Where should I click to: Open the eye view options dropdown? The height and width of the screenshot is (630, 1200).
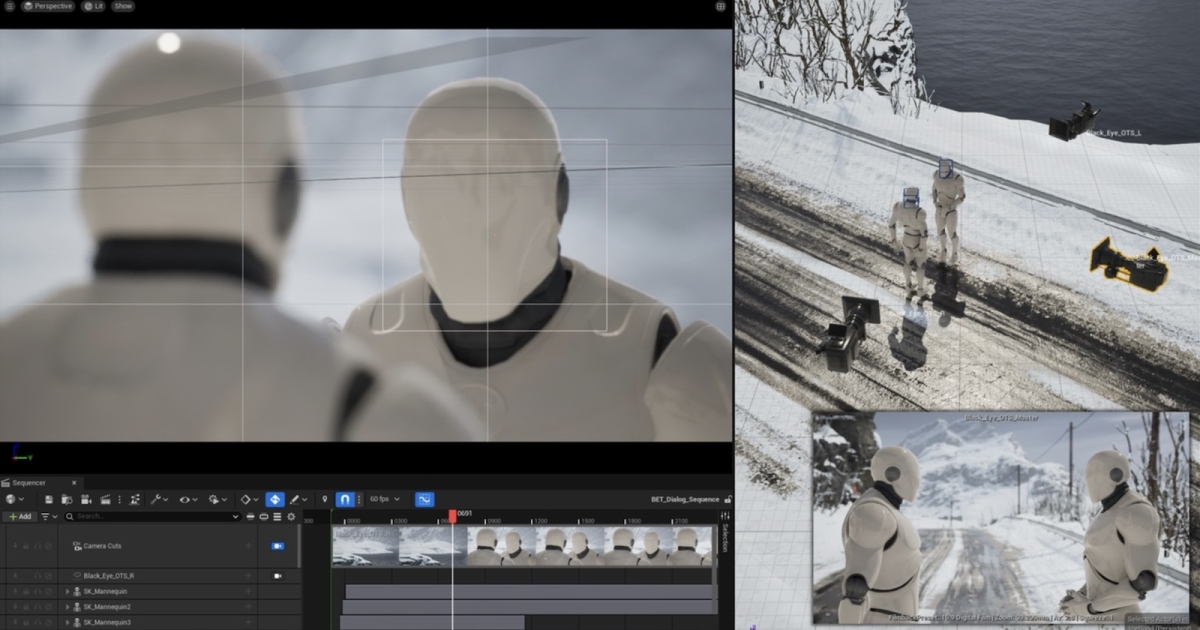coord(188,499)
